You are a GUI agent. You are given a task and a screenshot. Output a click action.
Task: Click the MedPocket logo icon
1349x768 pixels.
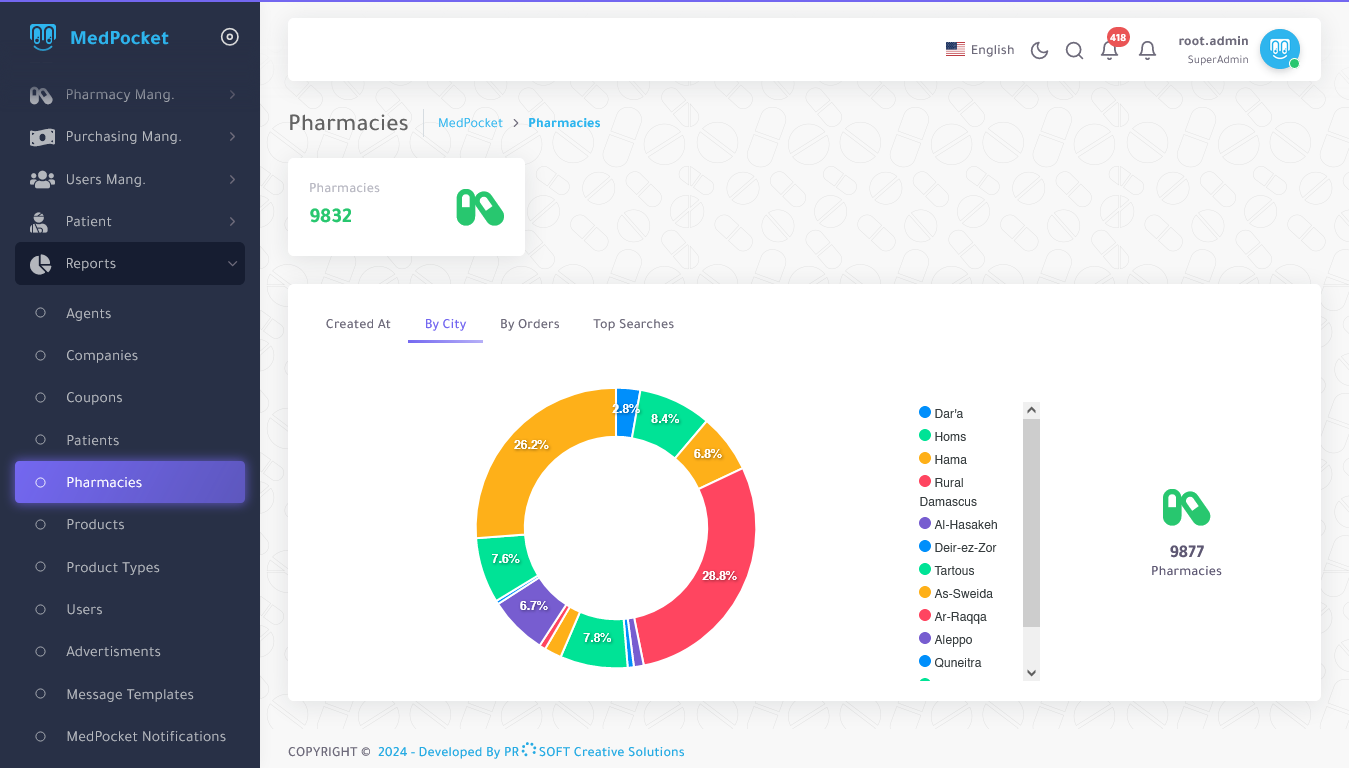(x=43, y=38)
